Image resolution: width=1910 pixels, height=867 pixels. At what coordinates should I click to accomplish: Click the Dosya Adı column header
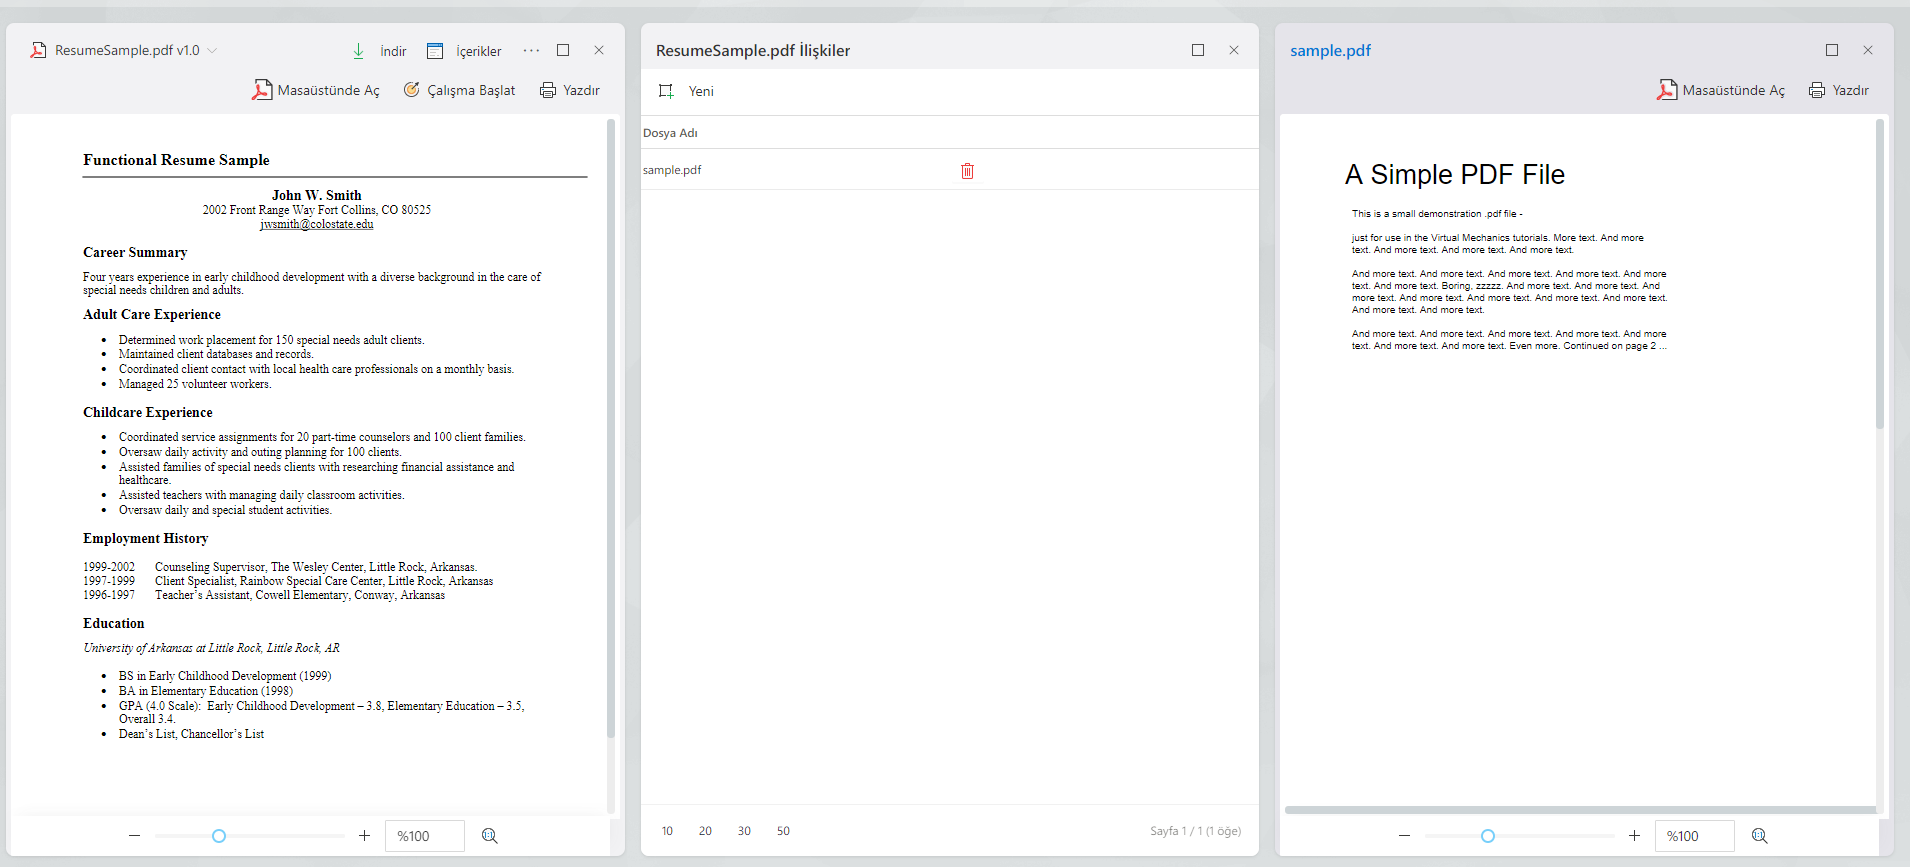[x=670, y=133]
